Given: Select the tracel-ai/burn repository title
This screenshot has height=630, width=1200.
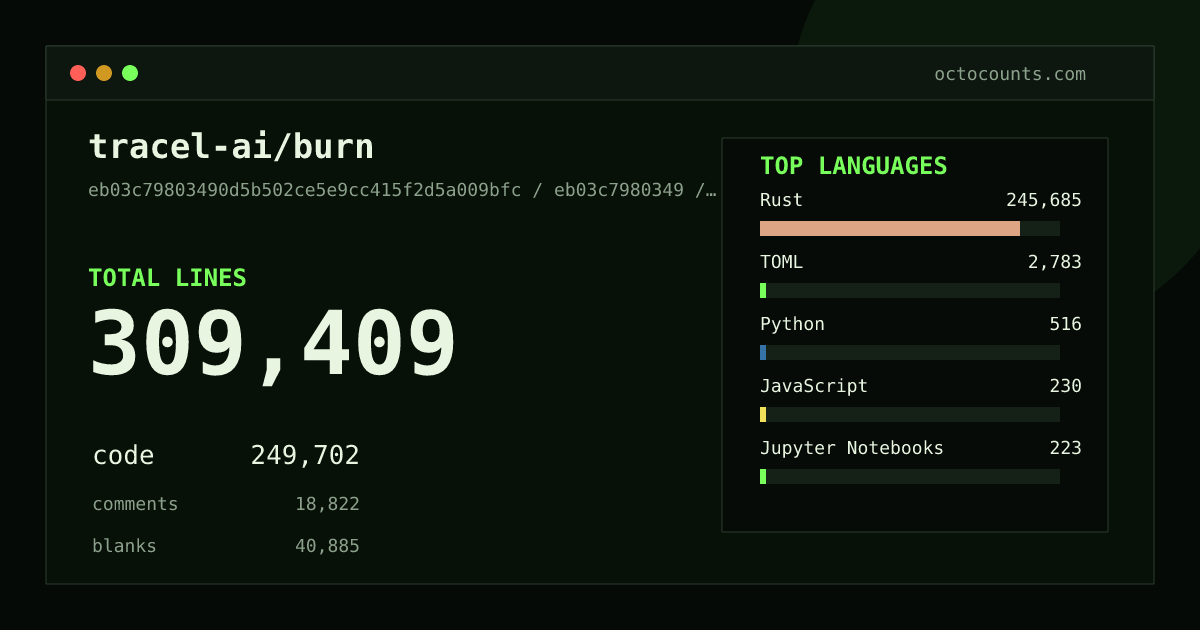Looking at the screenshot, I should click(231, 147).
